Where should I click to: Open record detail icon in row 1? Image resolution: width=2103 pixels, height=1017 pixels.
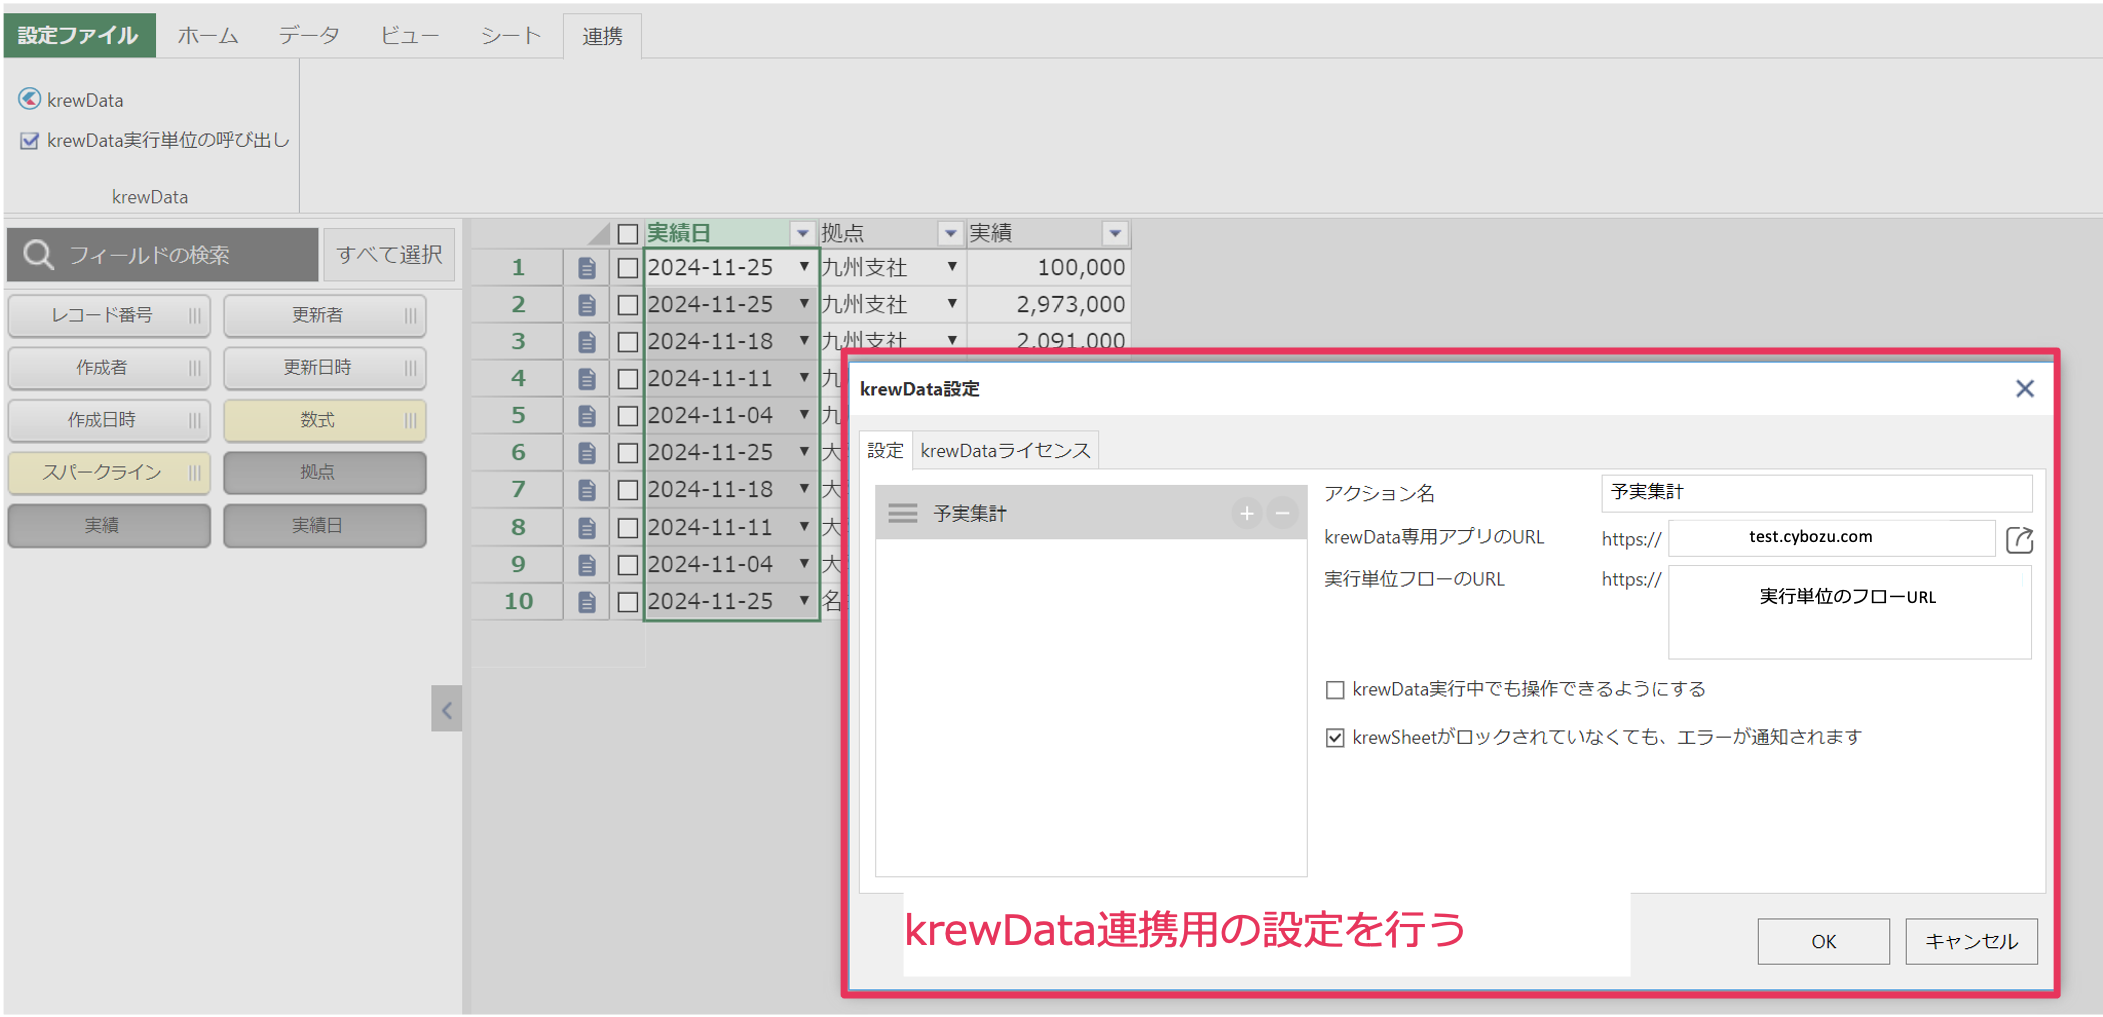(587, 268)
